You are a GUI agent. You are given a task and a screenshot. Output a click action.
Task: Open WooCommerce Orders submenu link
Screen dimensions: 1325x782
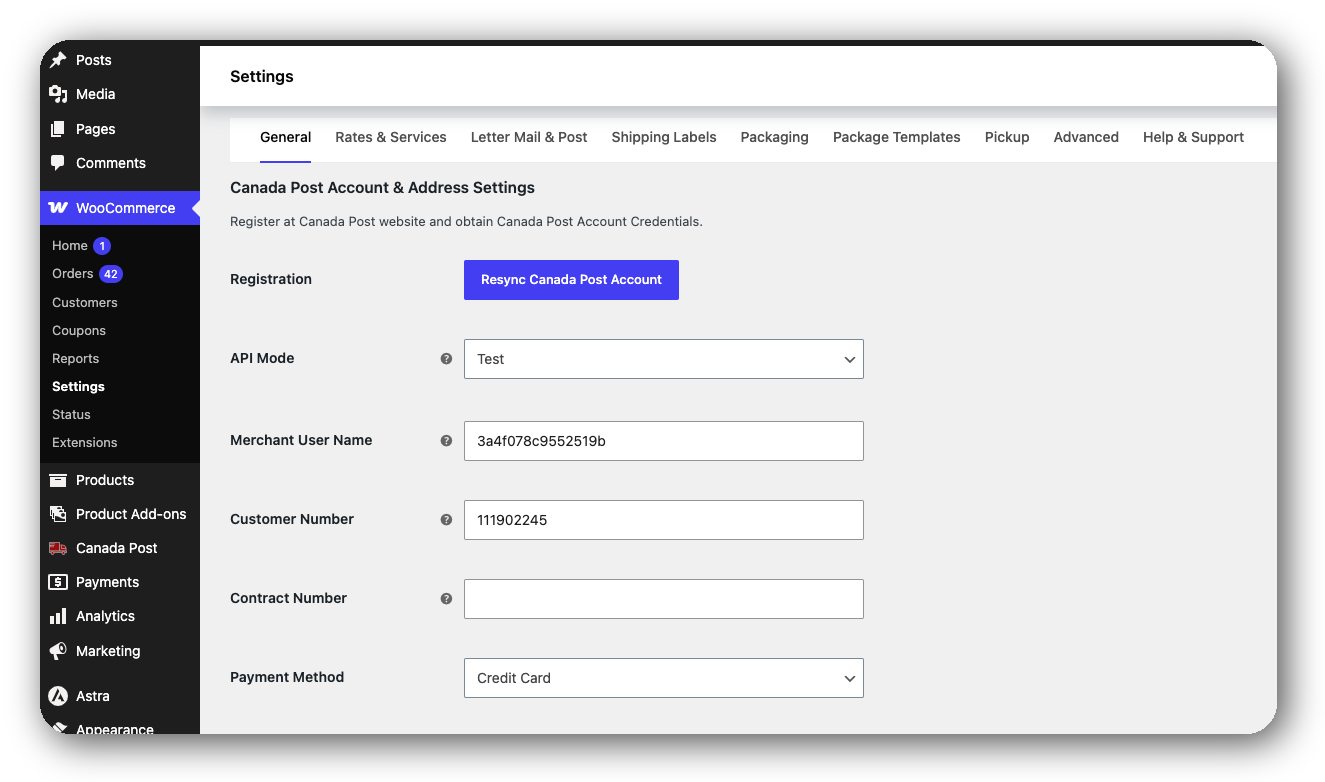(x=73, y=274)
